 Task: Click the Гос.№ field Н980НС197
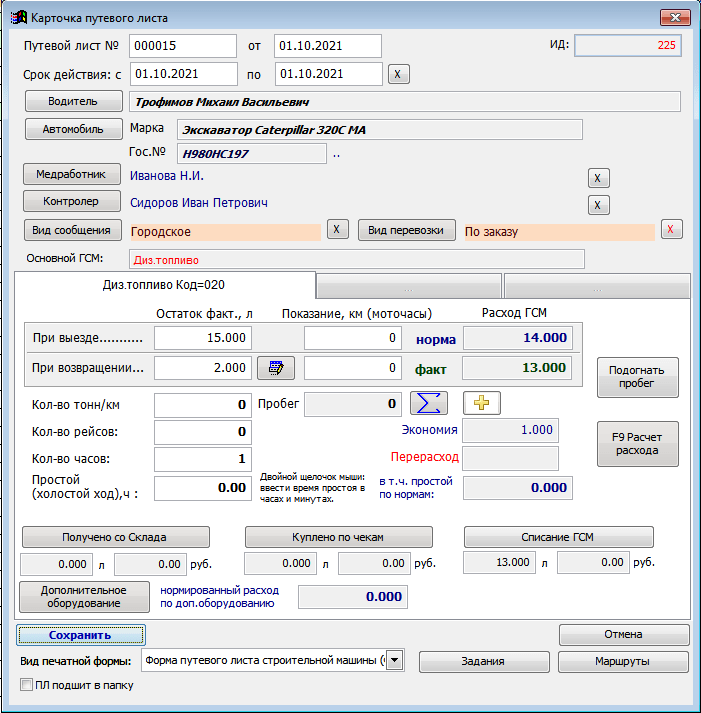click(x=252, y=154)
